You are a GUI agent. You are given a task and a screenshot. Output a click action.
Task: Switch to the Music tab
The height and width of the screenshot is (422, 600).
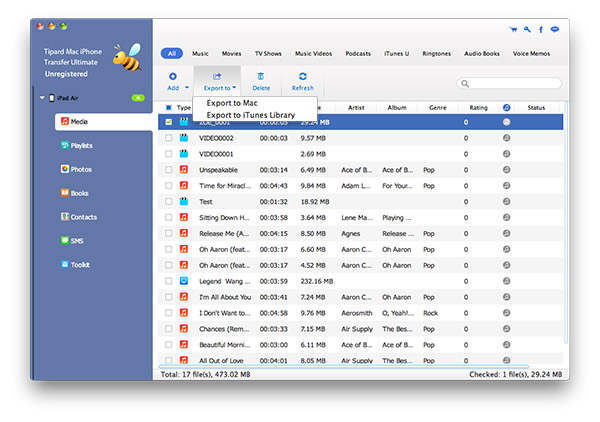point(200,54)
